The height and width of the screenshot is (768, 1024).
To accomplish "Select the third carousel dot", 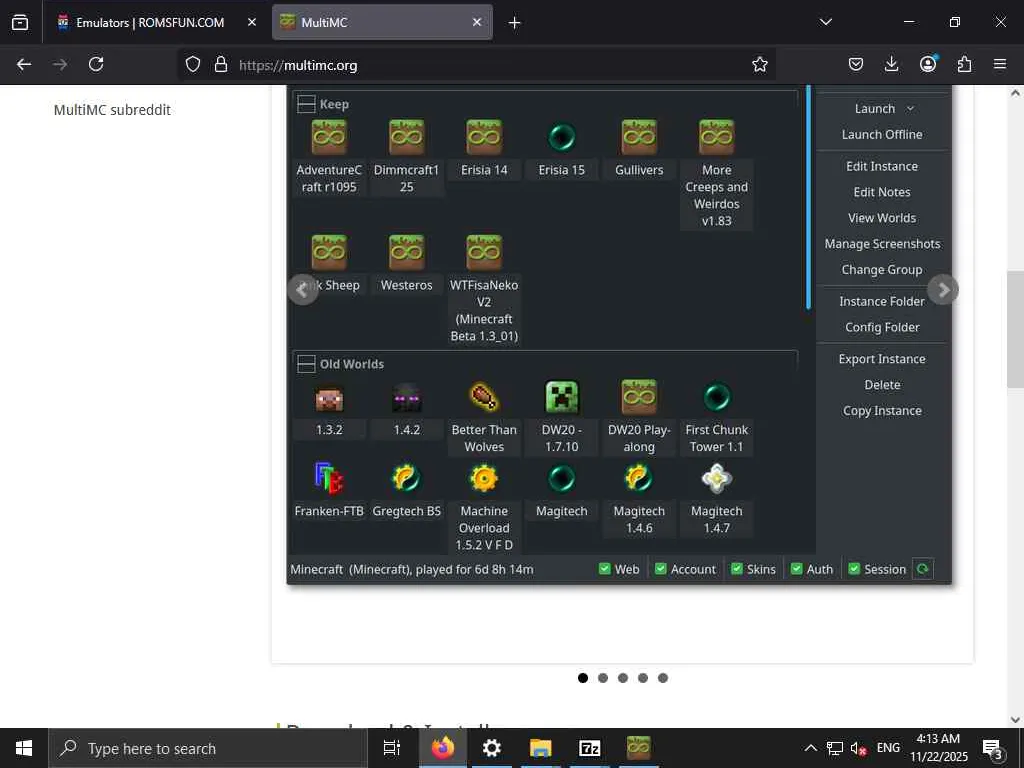I will point(623,678).
